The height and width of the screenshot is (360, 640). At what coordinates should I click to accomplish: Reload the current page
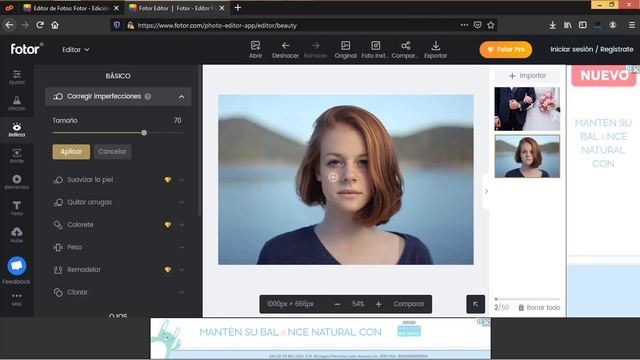40,25
